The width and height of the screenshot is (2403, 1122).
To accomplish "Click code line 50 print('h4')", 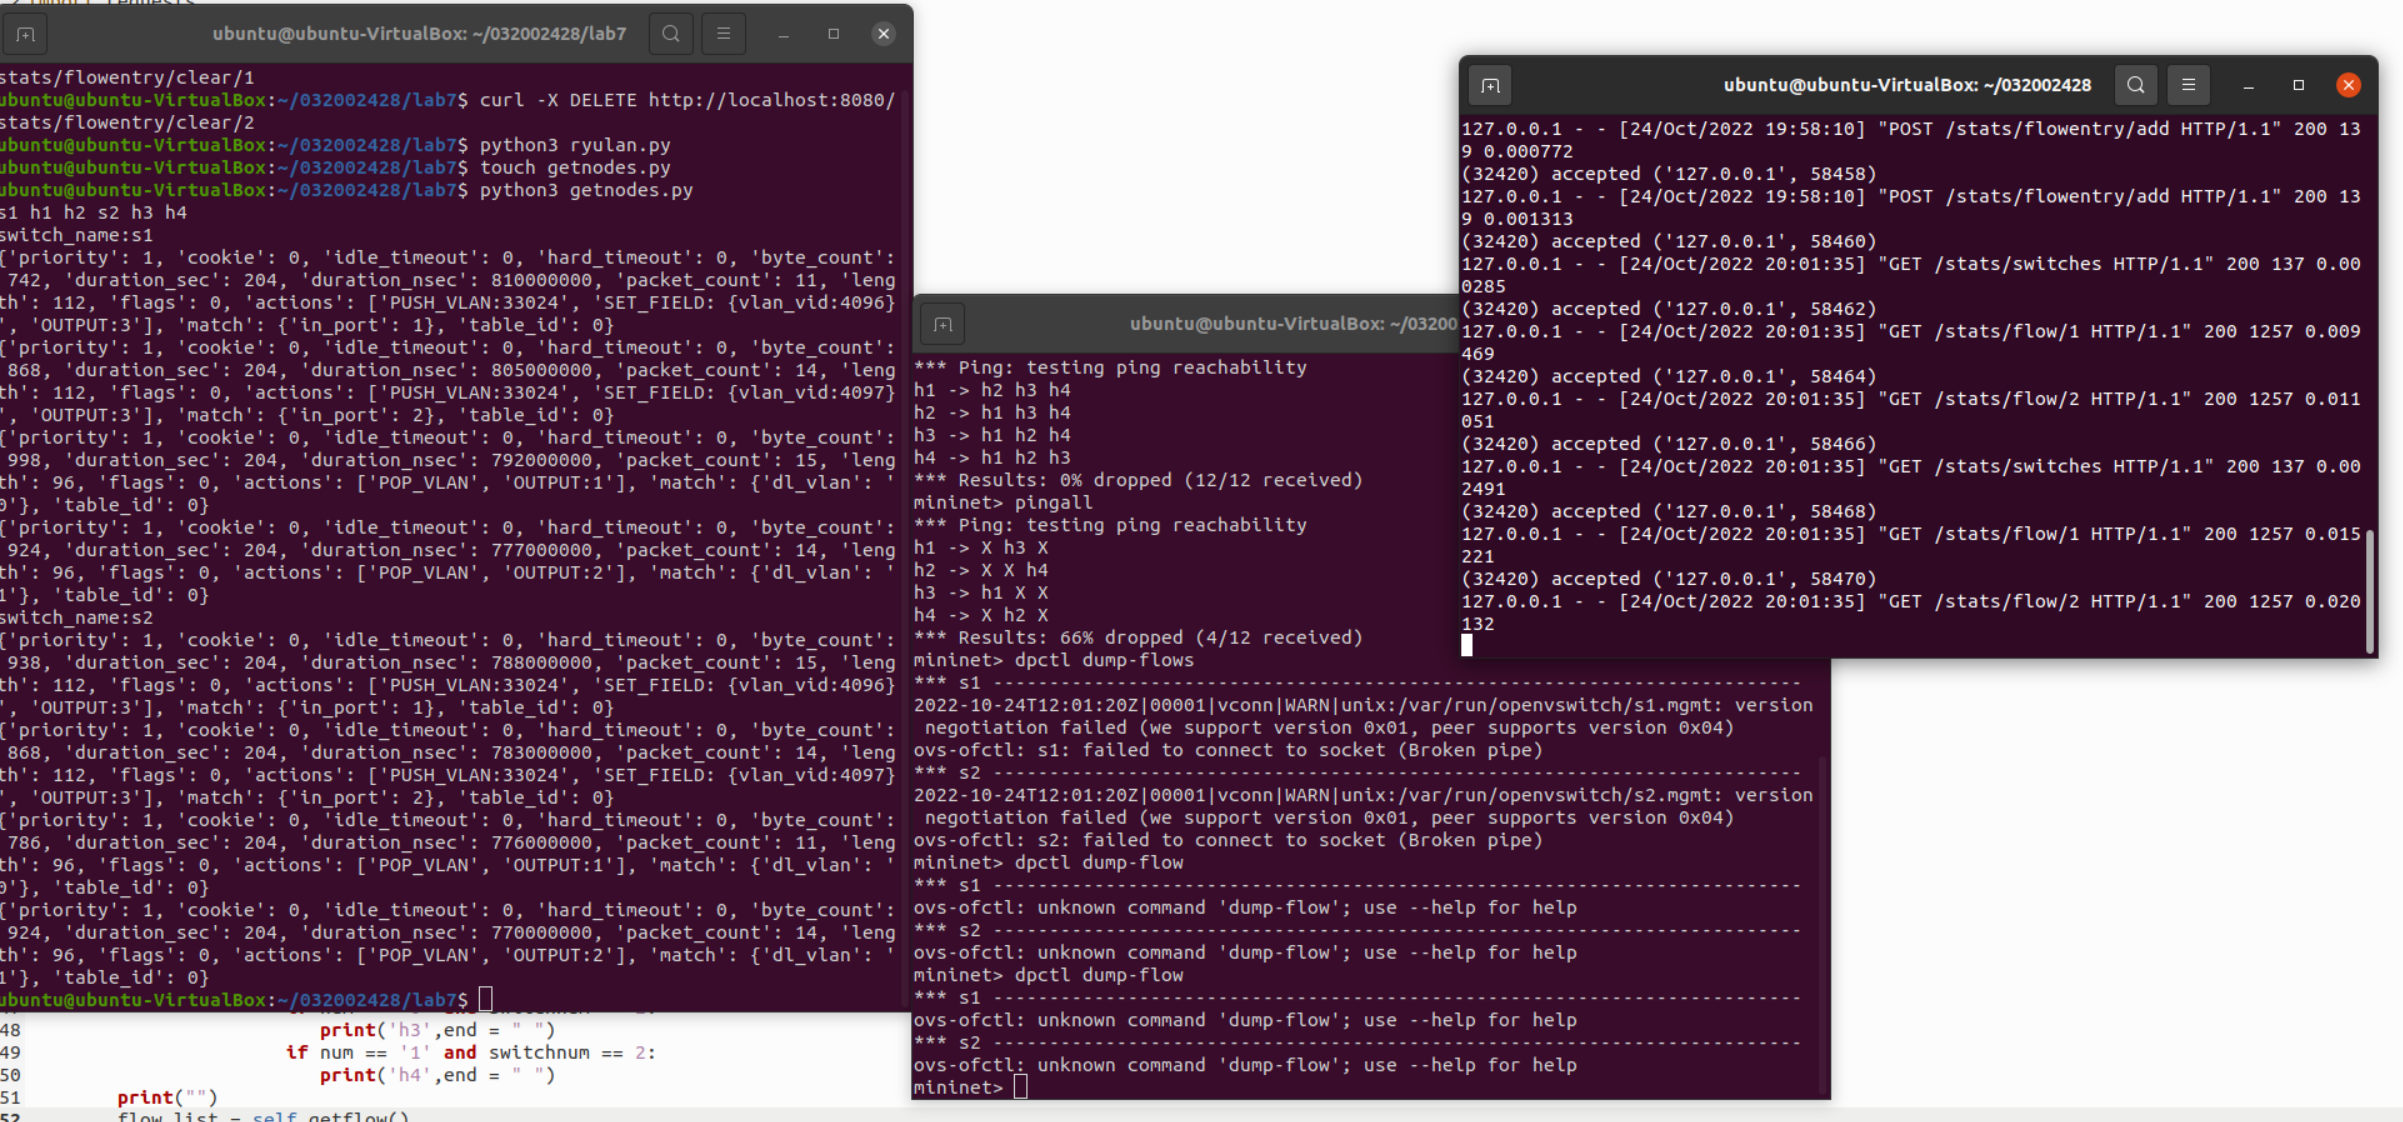I will click(x=437, y=1075).
